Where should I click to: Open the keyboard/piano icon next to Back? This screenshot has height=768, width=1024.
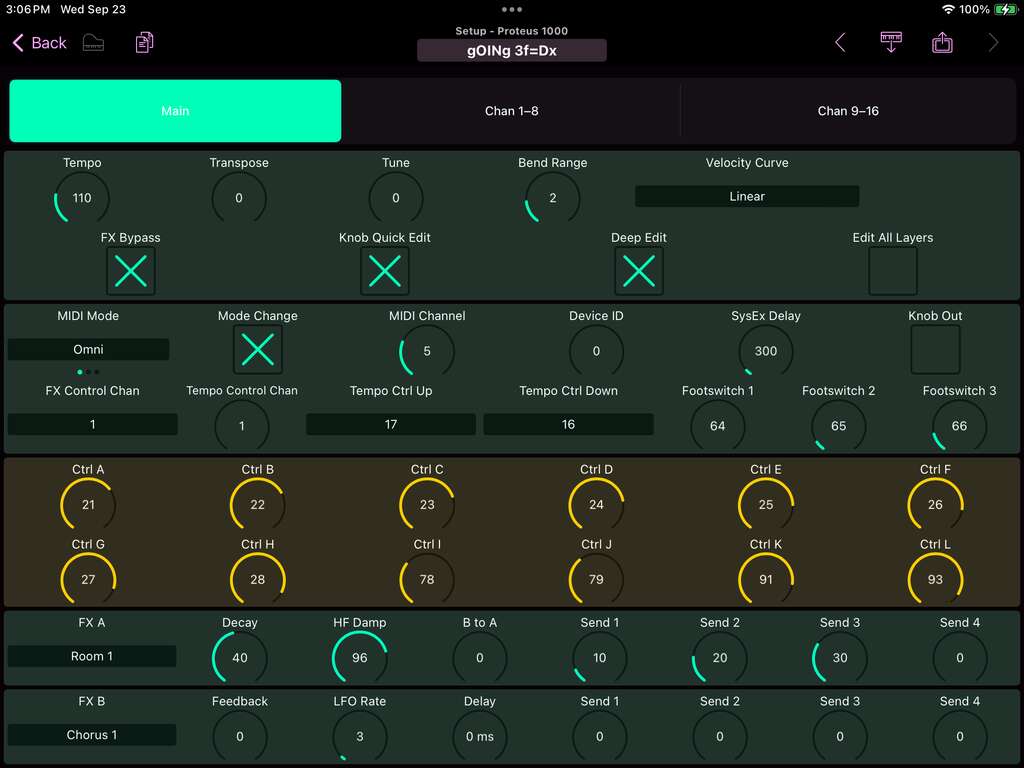[93, 43]
